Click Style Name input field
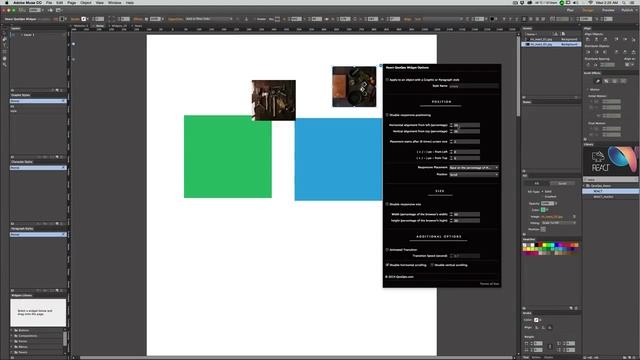Viewport: 640px width, 360px height. point(473,86)
